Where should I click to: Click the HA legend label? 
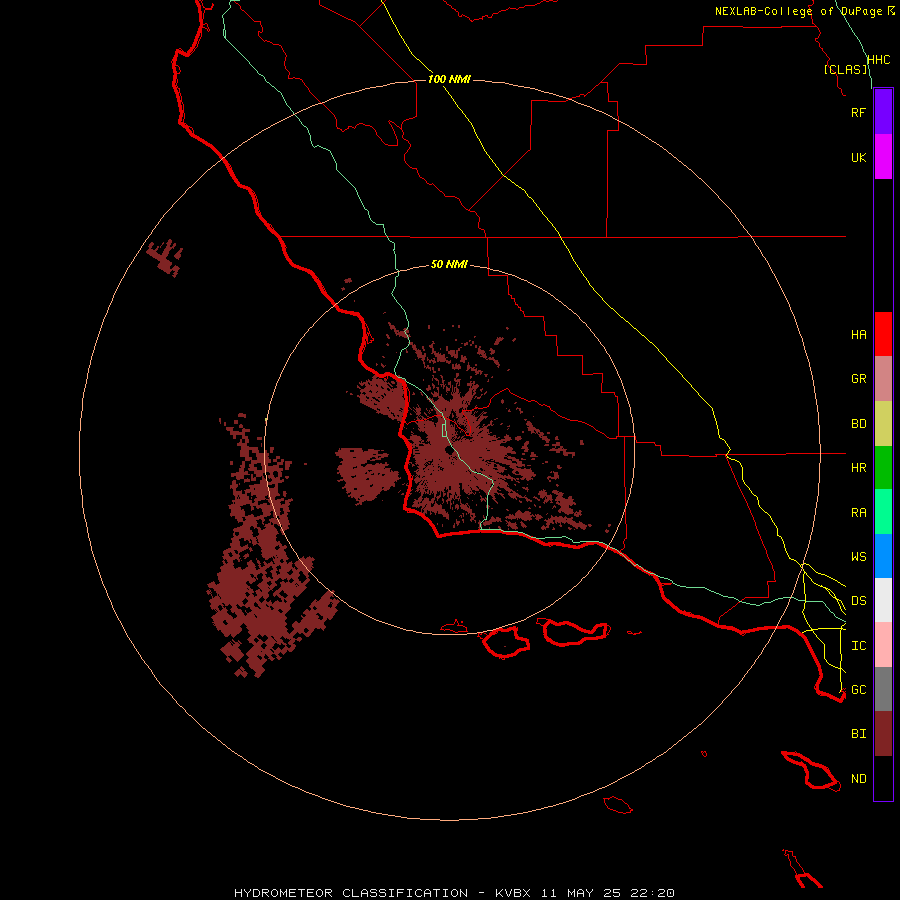[x=858, y=335]
